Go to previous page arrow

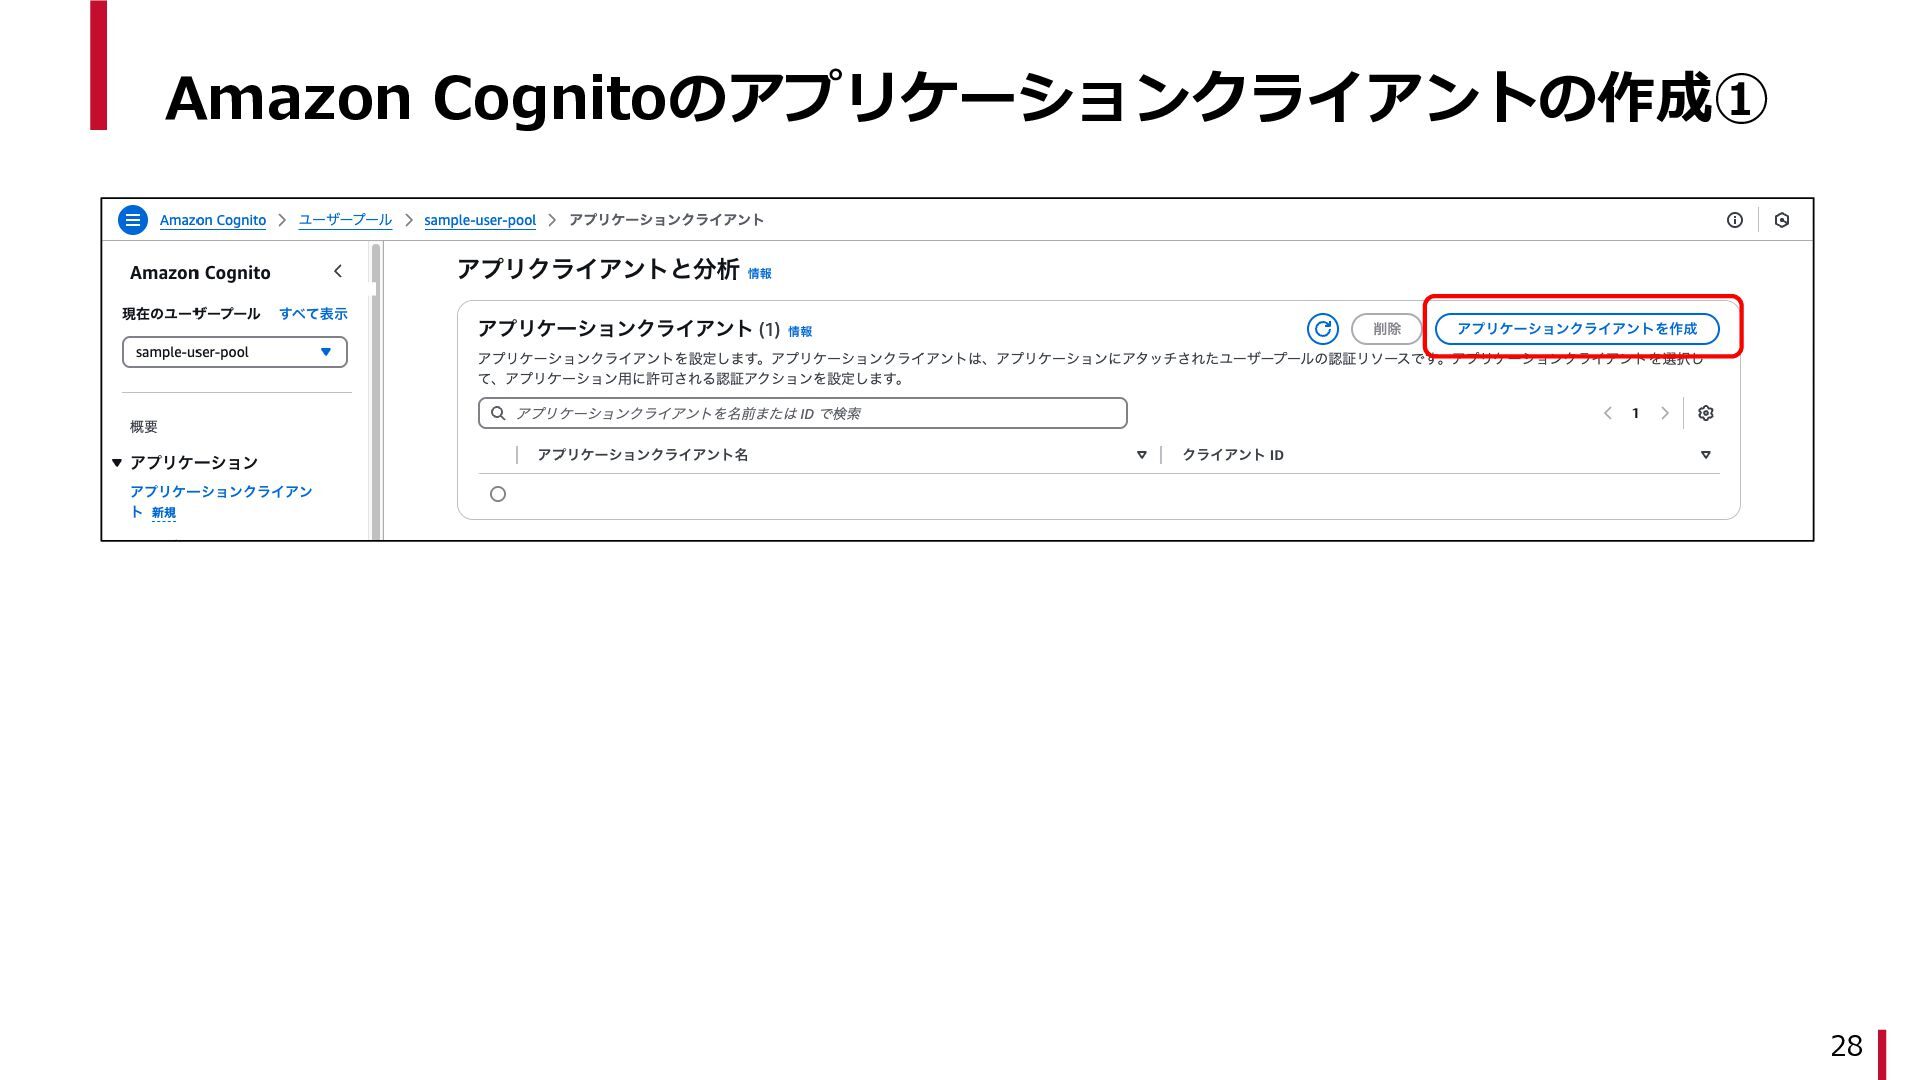[x=1608, y=413]
